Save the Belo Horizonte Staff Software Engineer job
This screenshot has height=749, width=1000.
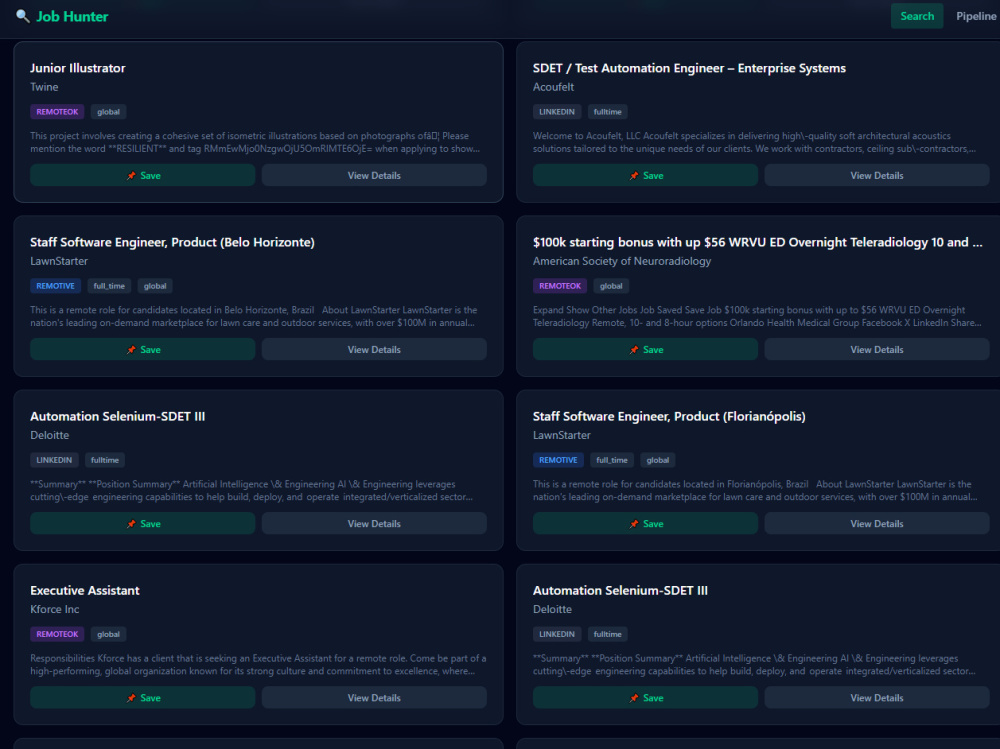pyautogui.click(x=143, y=350)
